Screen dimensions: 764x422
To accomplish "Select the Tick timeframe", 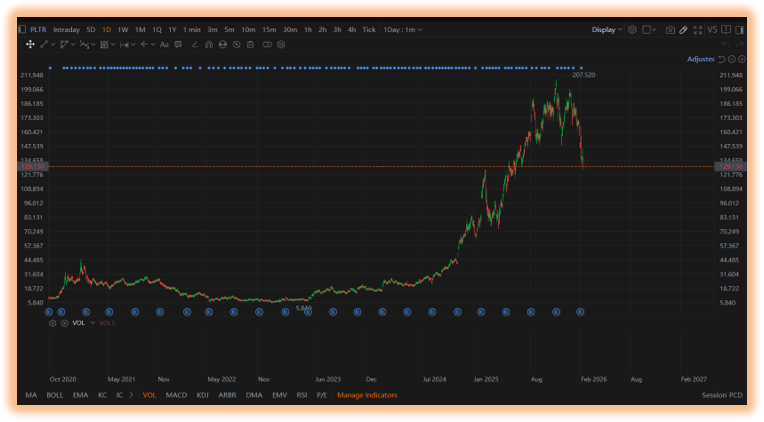I will pyautogui.click(x=369, y=30).
